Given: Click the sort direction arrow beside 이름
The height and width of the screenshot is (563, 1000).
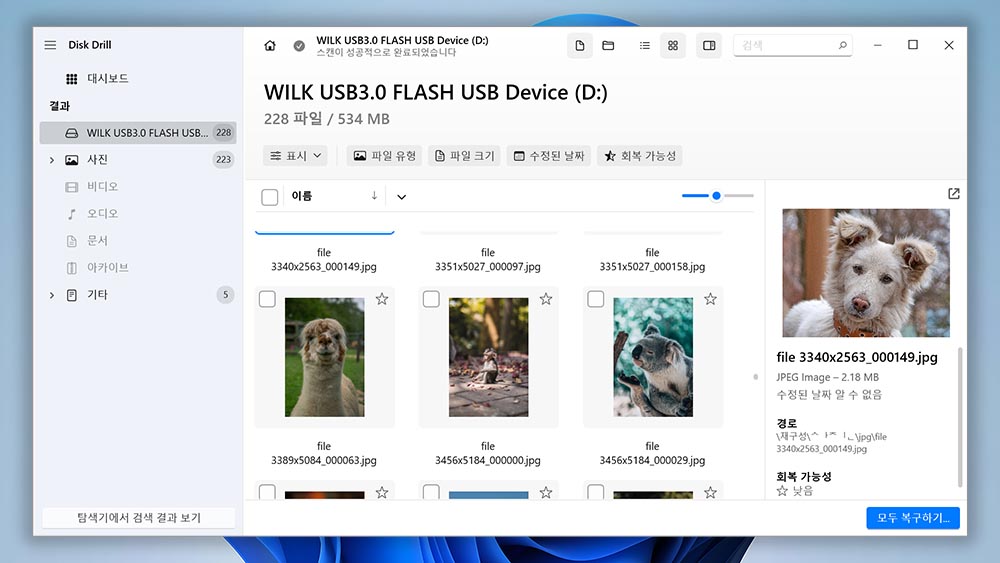Looking at the screenshot, I should point(374,196).
